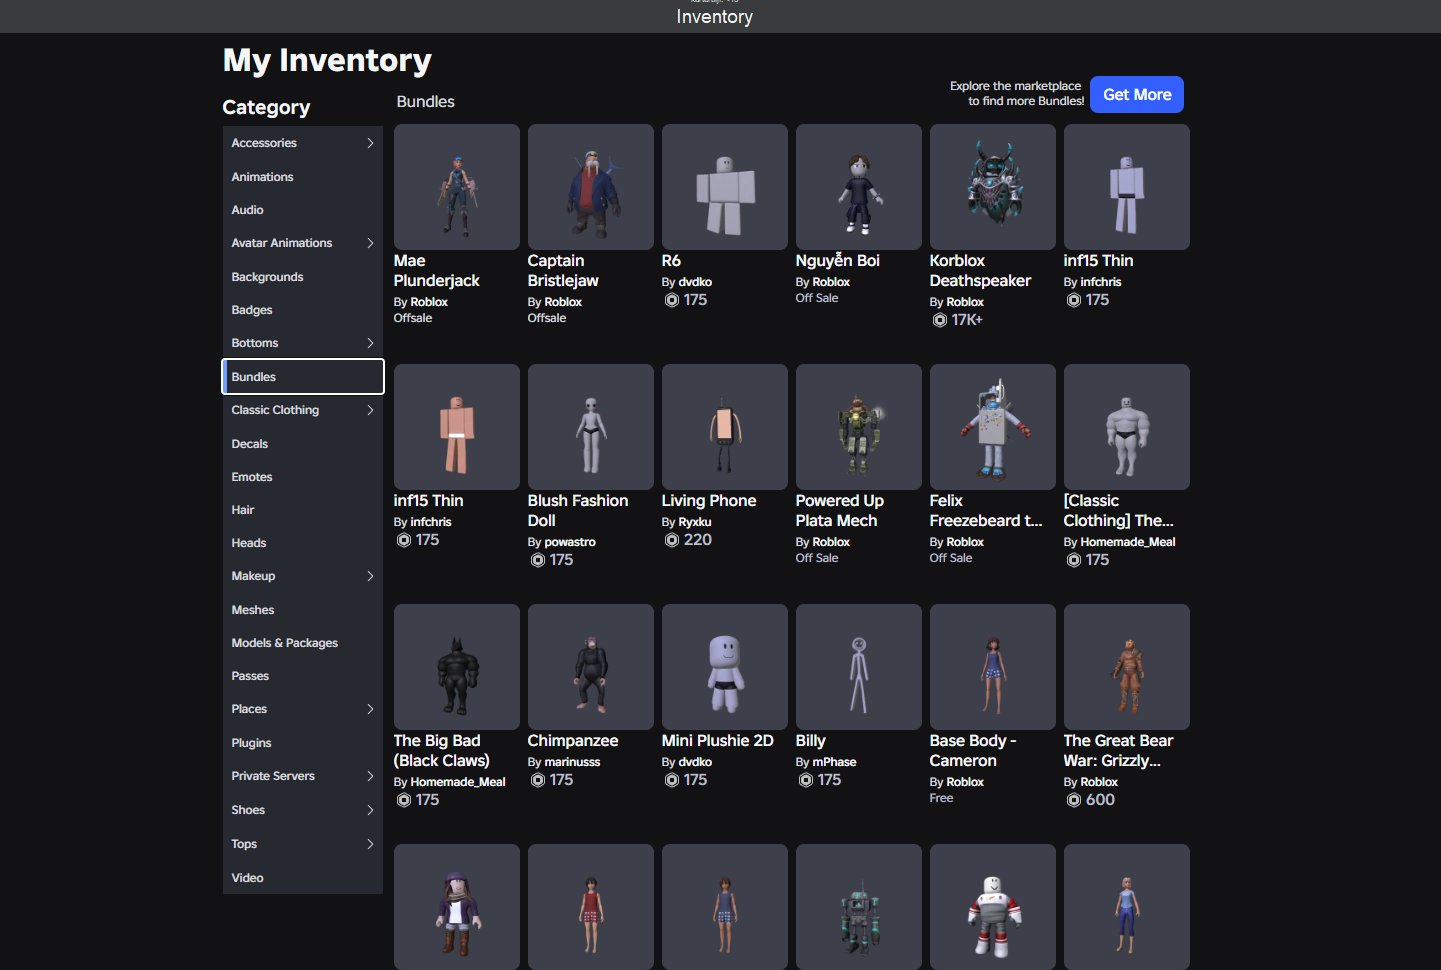Open creator marinusss profile link

572,762
